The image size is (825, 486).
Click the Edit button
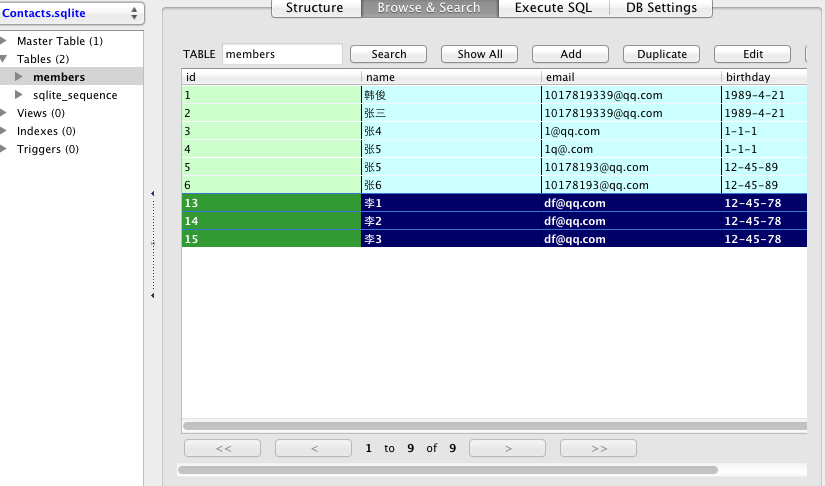point(752,54)
